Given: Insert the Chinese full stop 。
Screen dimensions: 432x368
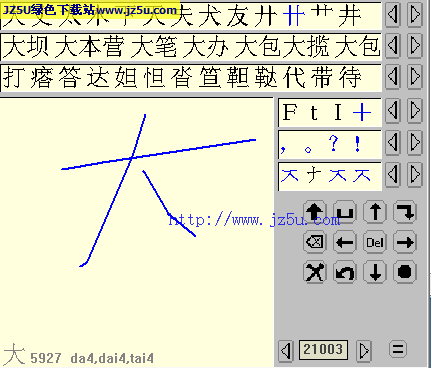Looking at the screenshot, I should point(308,149).
